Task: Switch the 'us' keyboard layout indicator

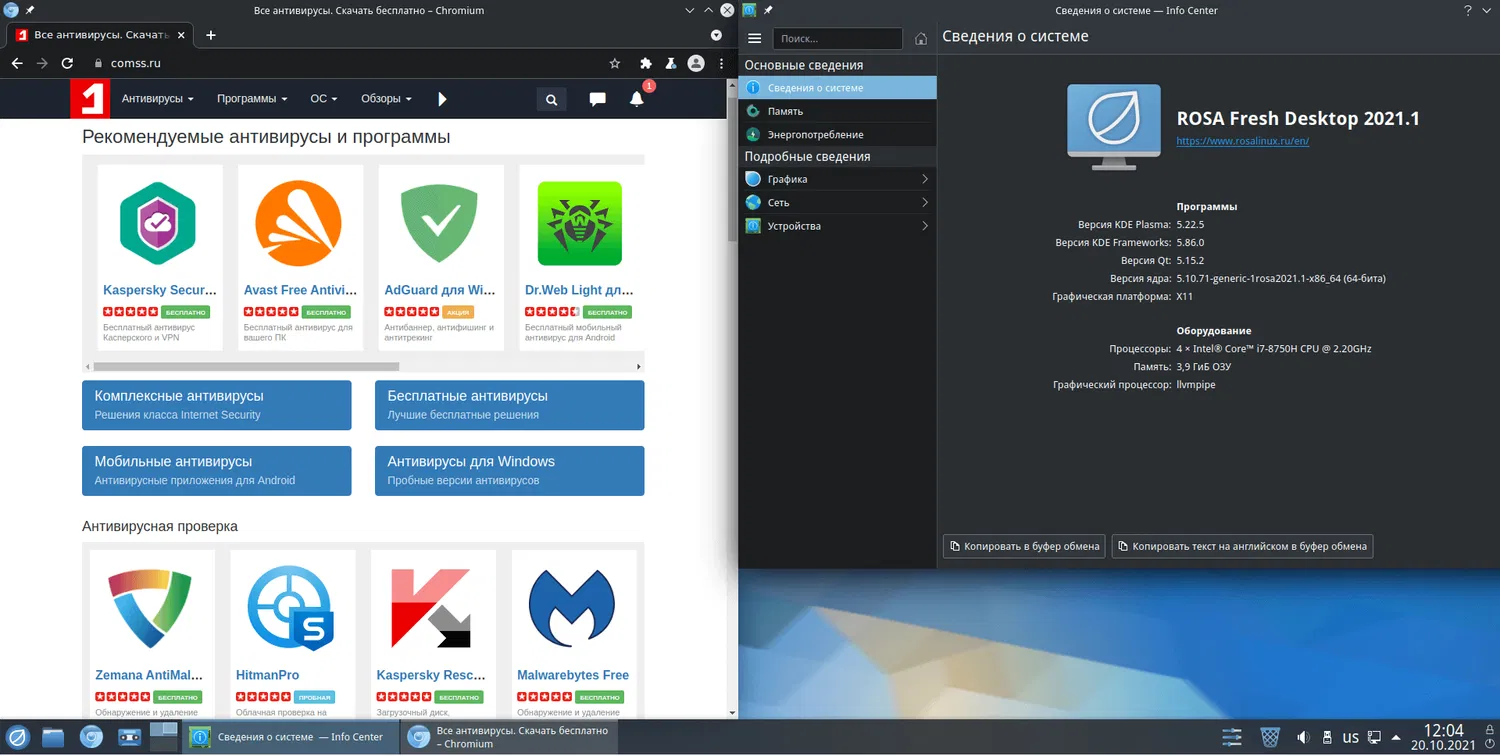Action: pyautogui.click(x=1351, y=738)
